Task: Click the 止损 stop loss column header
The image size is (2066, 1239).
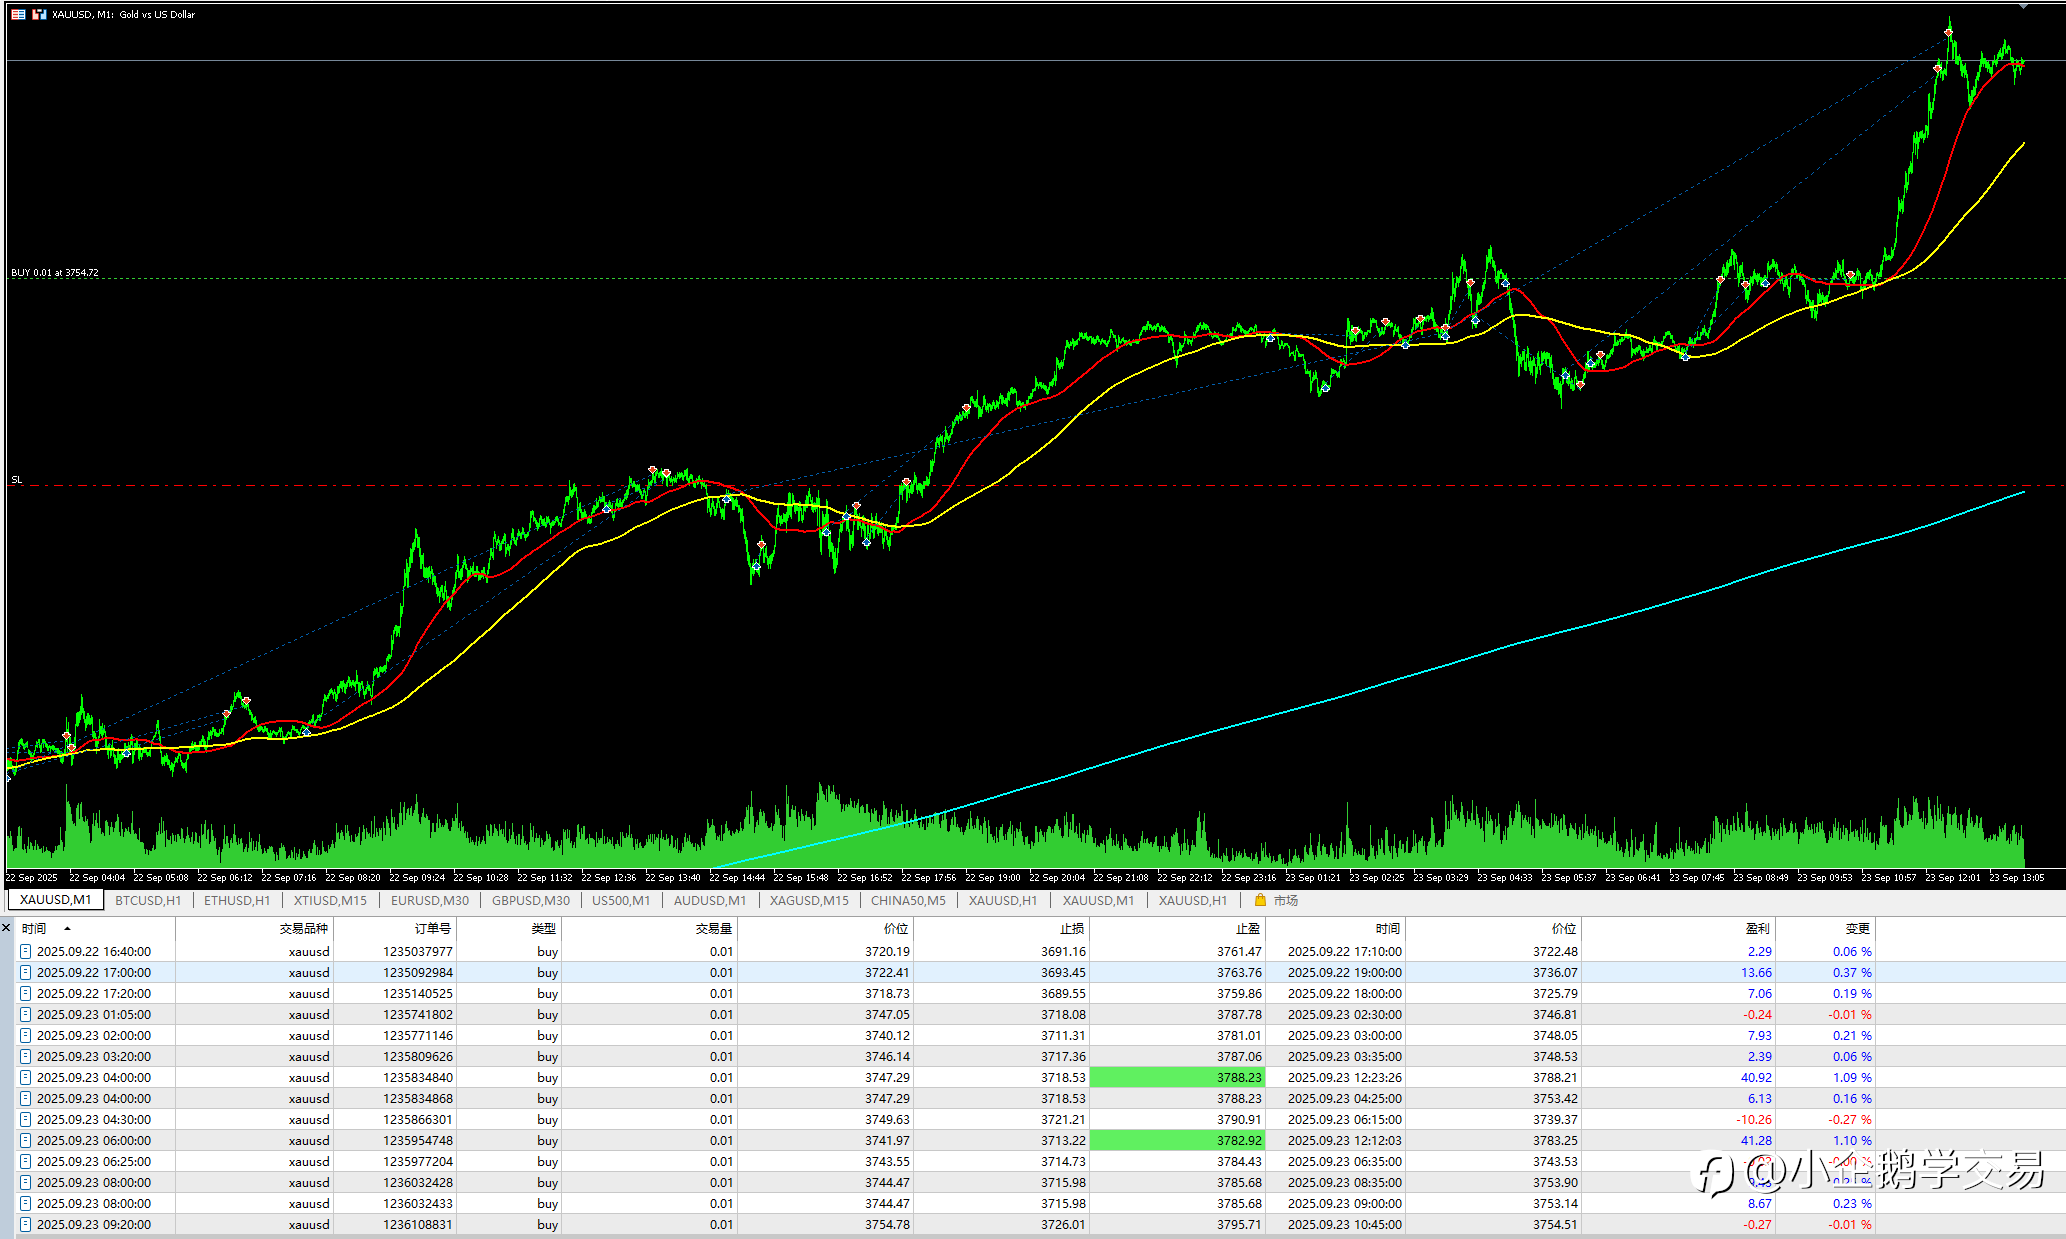Action: pos(1071,929)
